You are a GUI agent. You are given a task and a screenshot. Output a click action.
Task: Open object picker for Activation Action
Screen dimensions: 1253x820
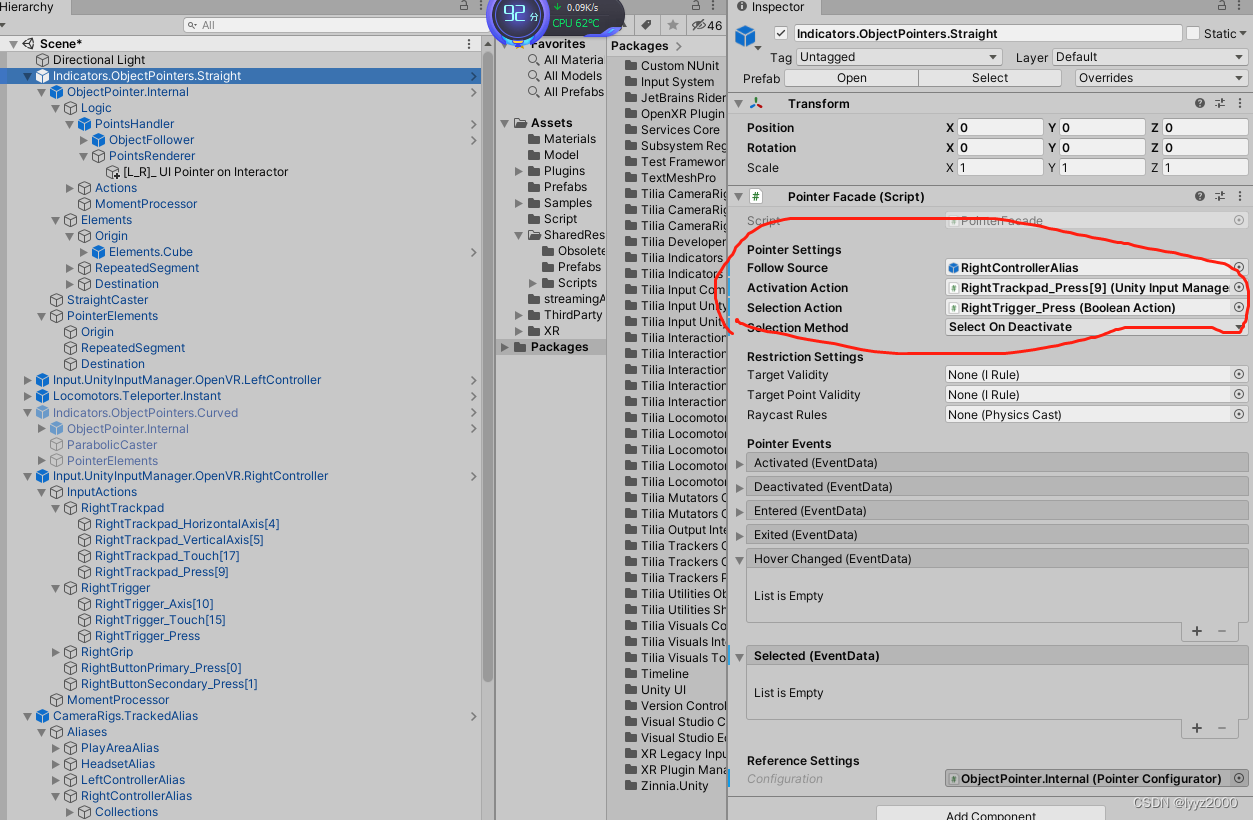coord(1239,287)
